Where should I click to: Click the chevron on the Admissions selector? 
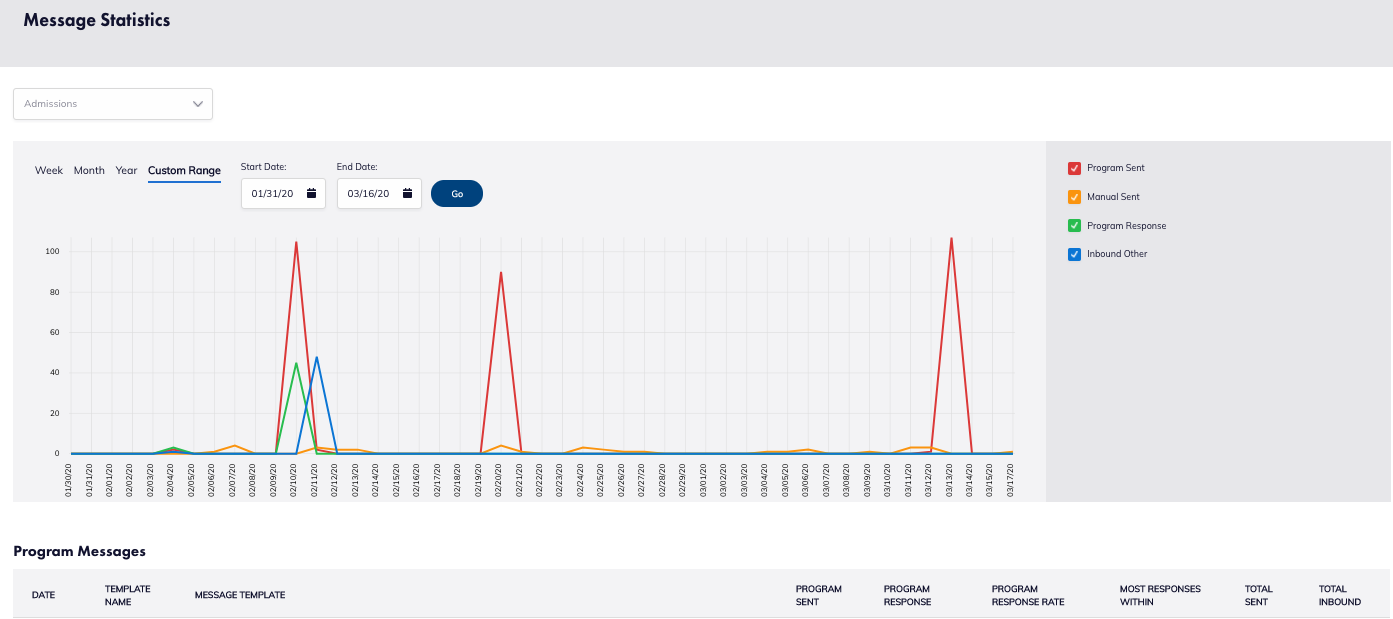[198, 103]
